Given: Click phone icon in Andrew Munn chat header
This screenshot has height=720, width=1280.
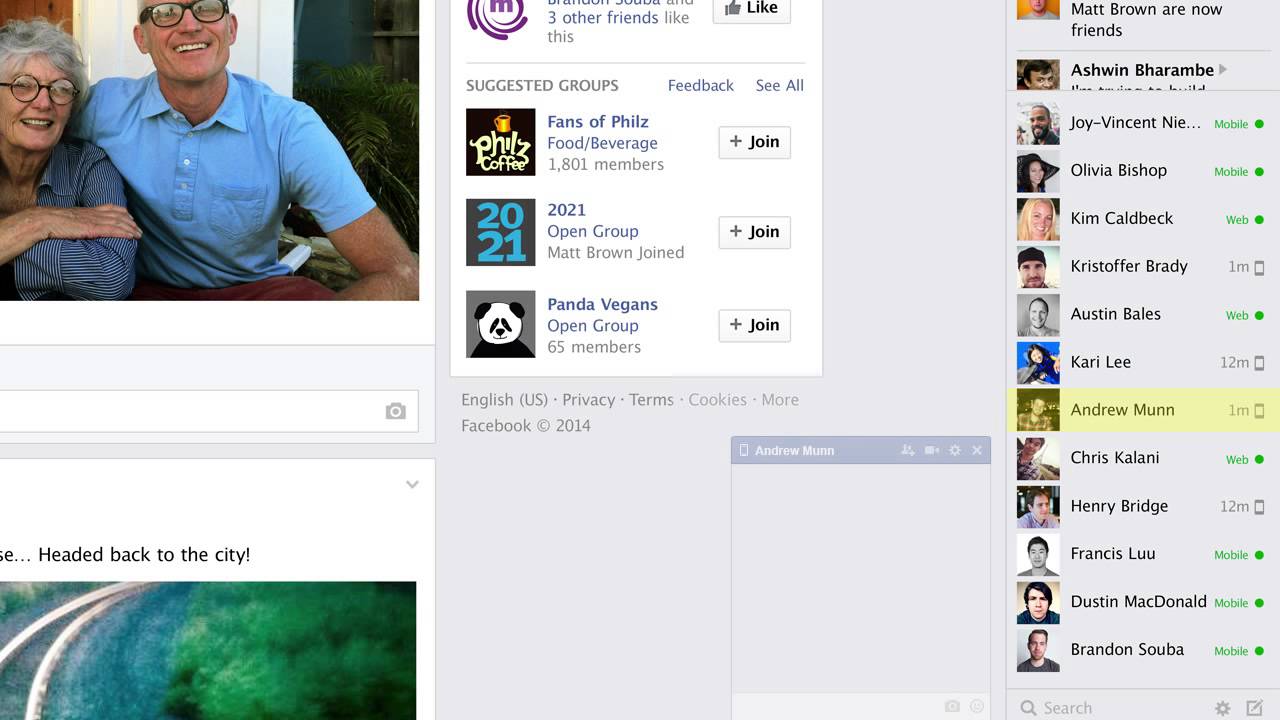Looking at the screenshot, I should 743,451.
